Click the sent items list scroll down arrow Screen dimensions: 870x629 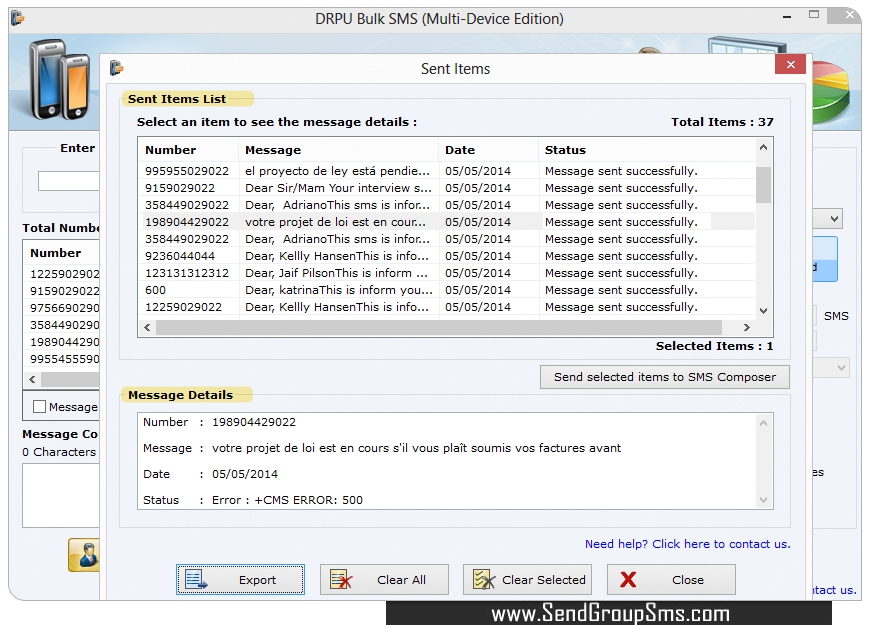tap(763, 311)
